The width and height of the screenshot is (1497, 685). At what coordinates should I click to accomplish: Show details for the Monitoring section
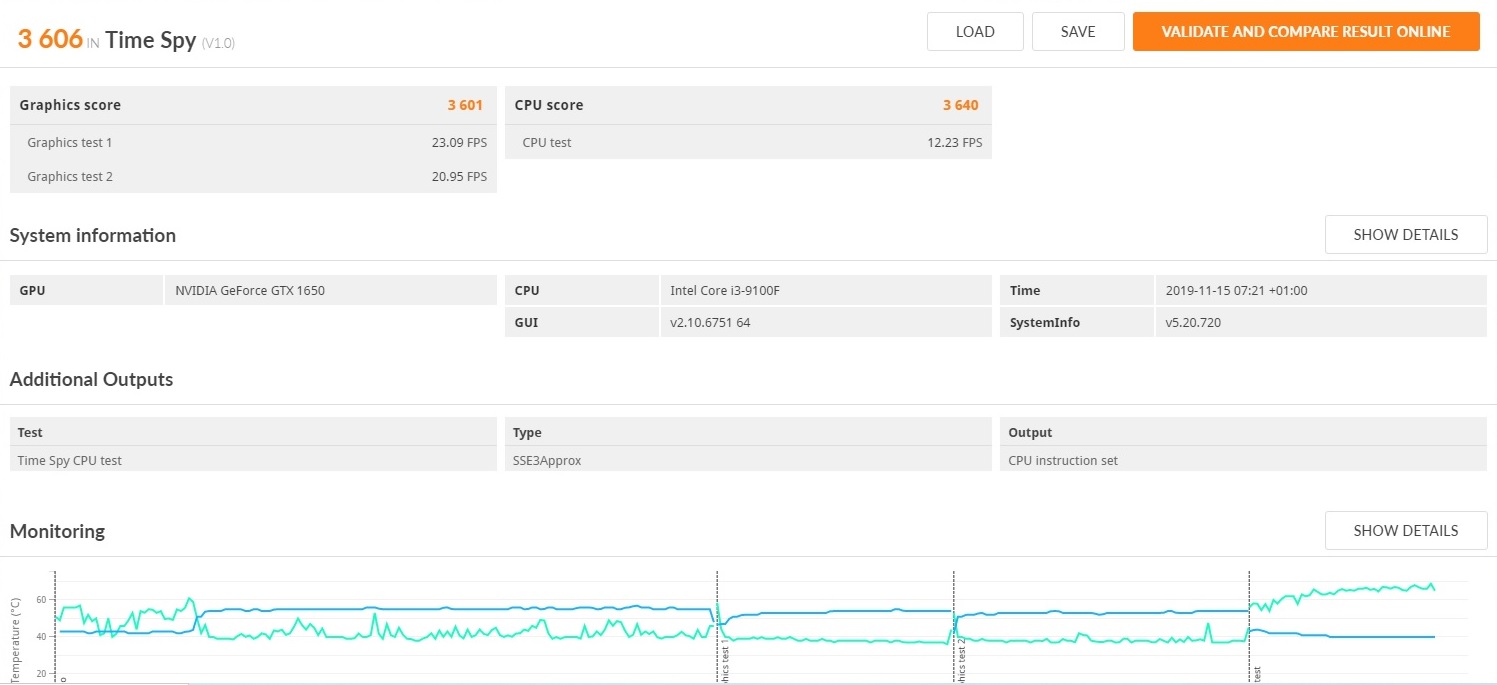tap(1406, 531)
